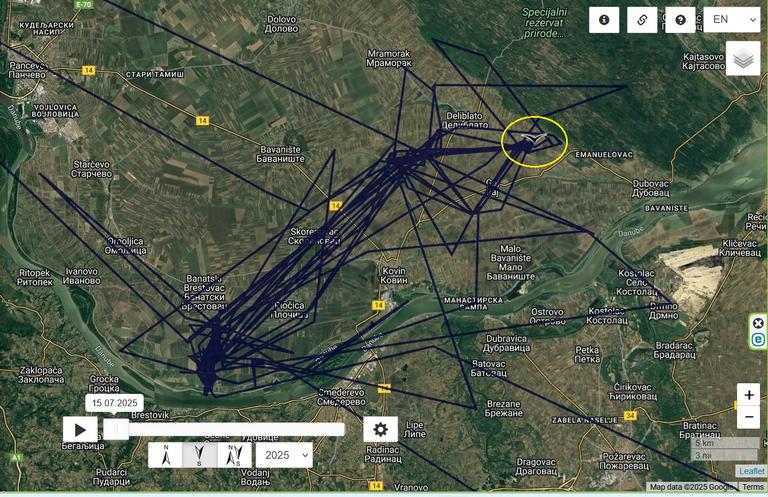Click the Ritopek label
The image size is (768, 497).
tap(34, 277)
